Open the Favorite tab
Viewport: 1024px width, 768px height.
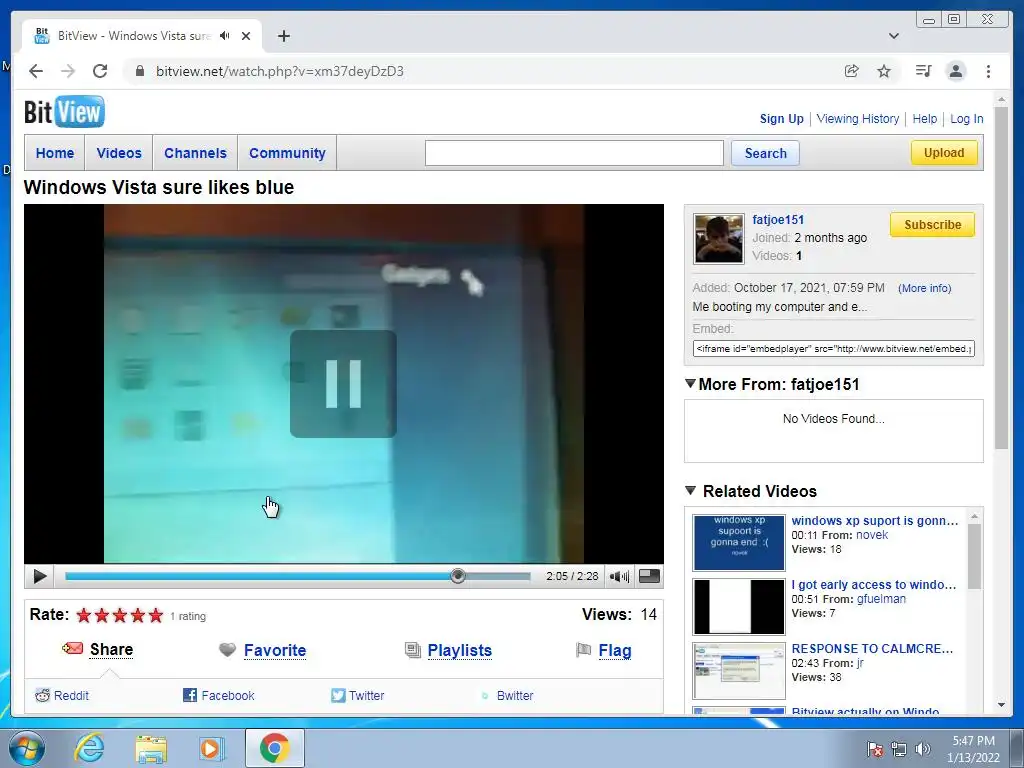(275, 650)
